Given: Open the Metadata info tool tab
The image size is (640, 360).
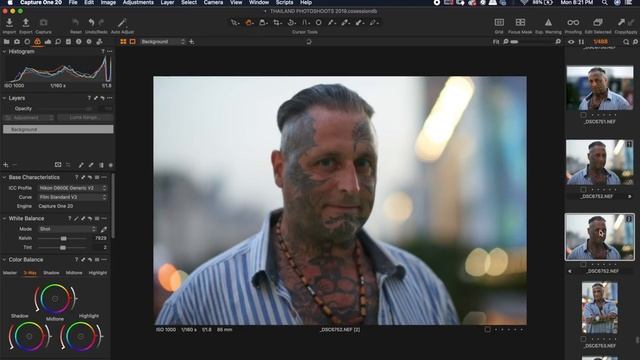Looking at the screenshot, I should [79, 42].
